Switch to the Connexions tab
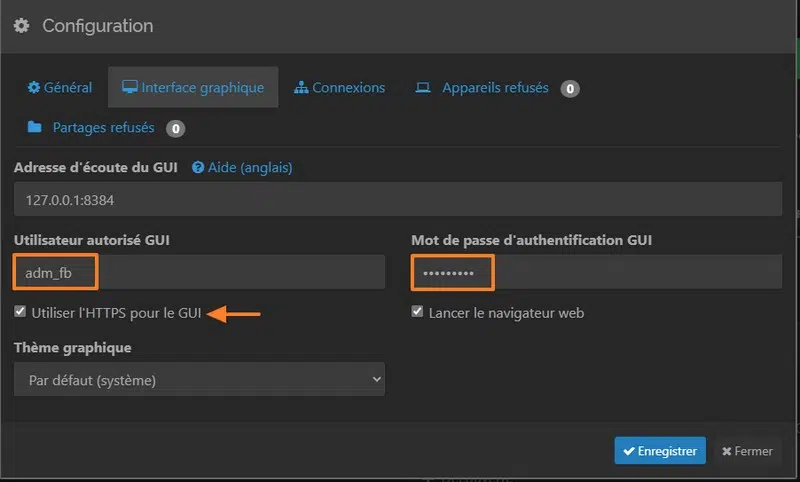This screenshot has height=482, width=800. pyautogui.click(x=340, y=88)
